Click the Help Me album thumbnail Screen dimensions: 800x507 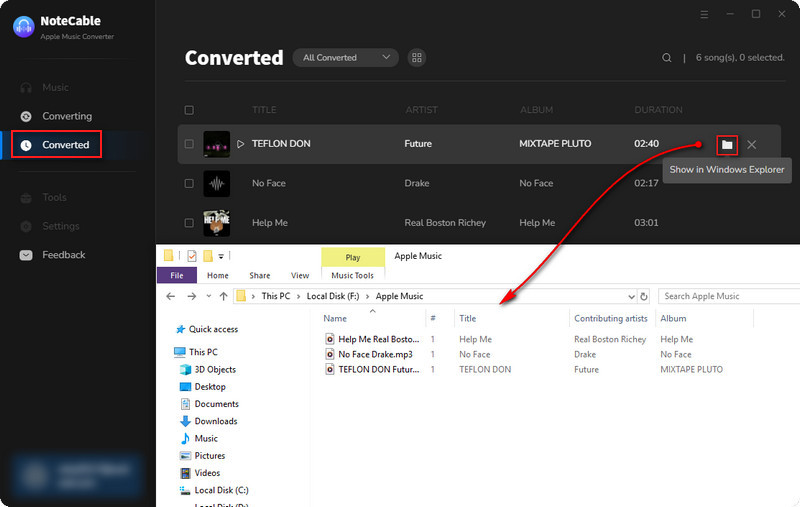217,223
